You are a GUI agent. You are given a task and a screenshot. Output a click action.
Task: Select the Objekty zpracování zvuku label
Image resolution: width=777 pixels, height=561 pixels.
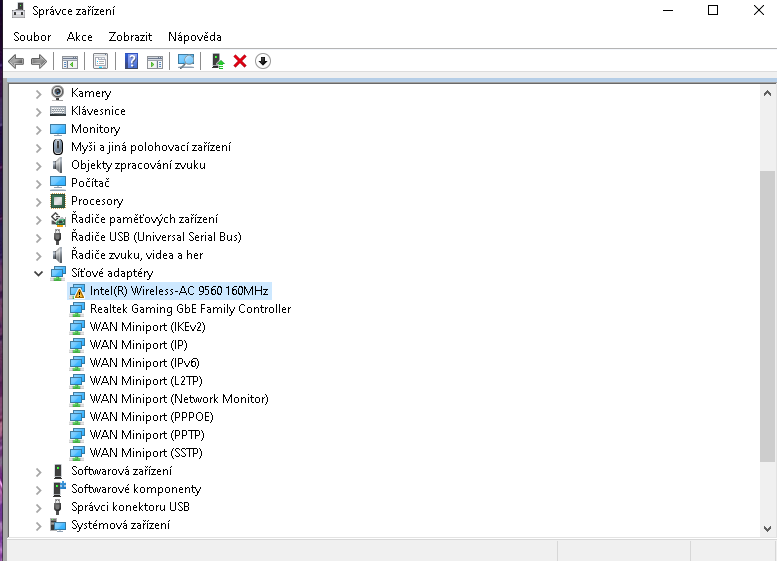(138, 165)
